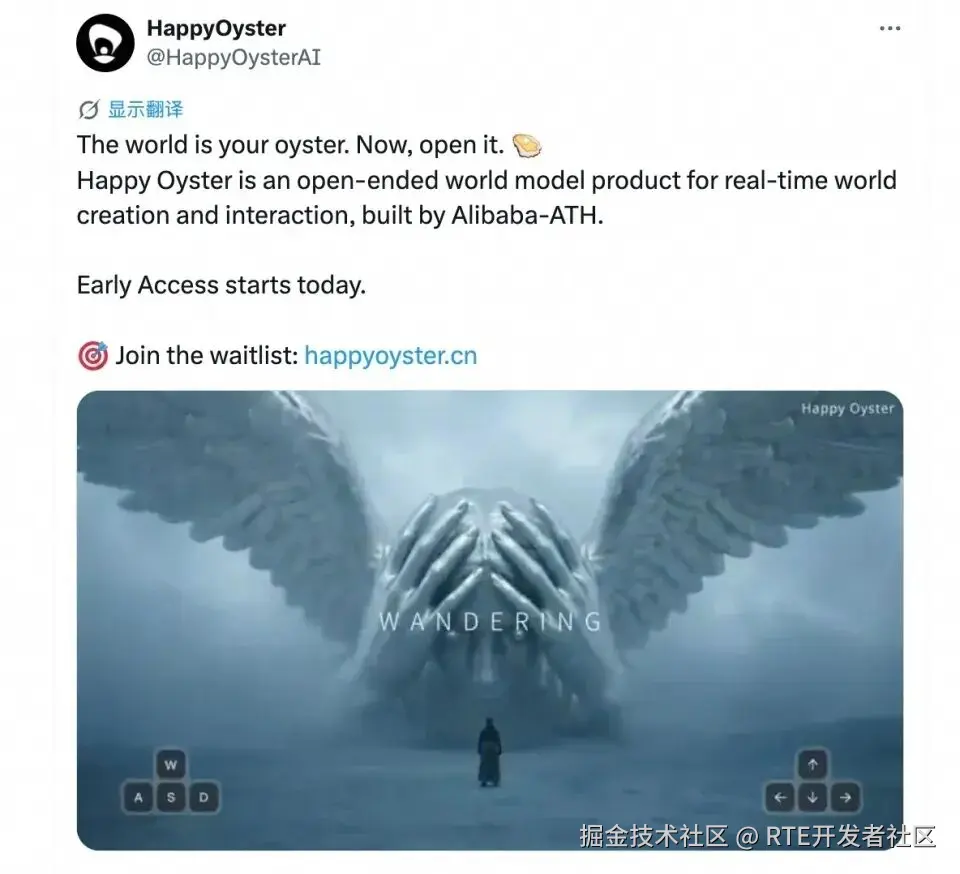Click the oyster emoji in the post
Screen dimensions: 960x874
pos(527,146)
